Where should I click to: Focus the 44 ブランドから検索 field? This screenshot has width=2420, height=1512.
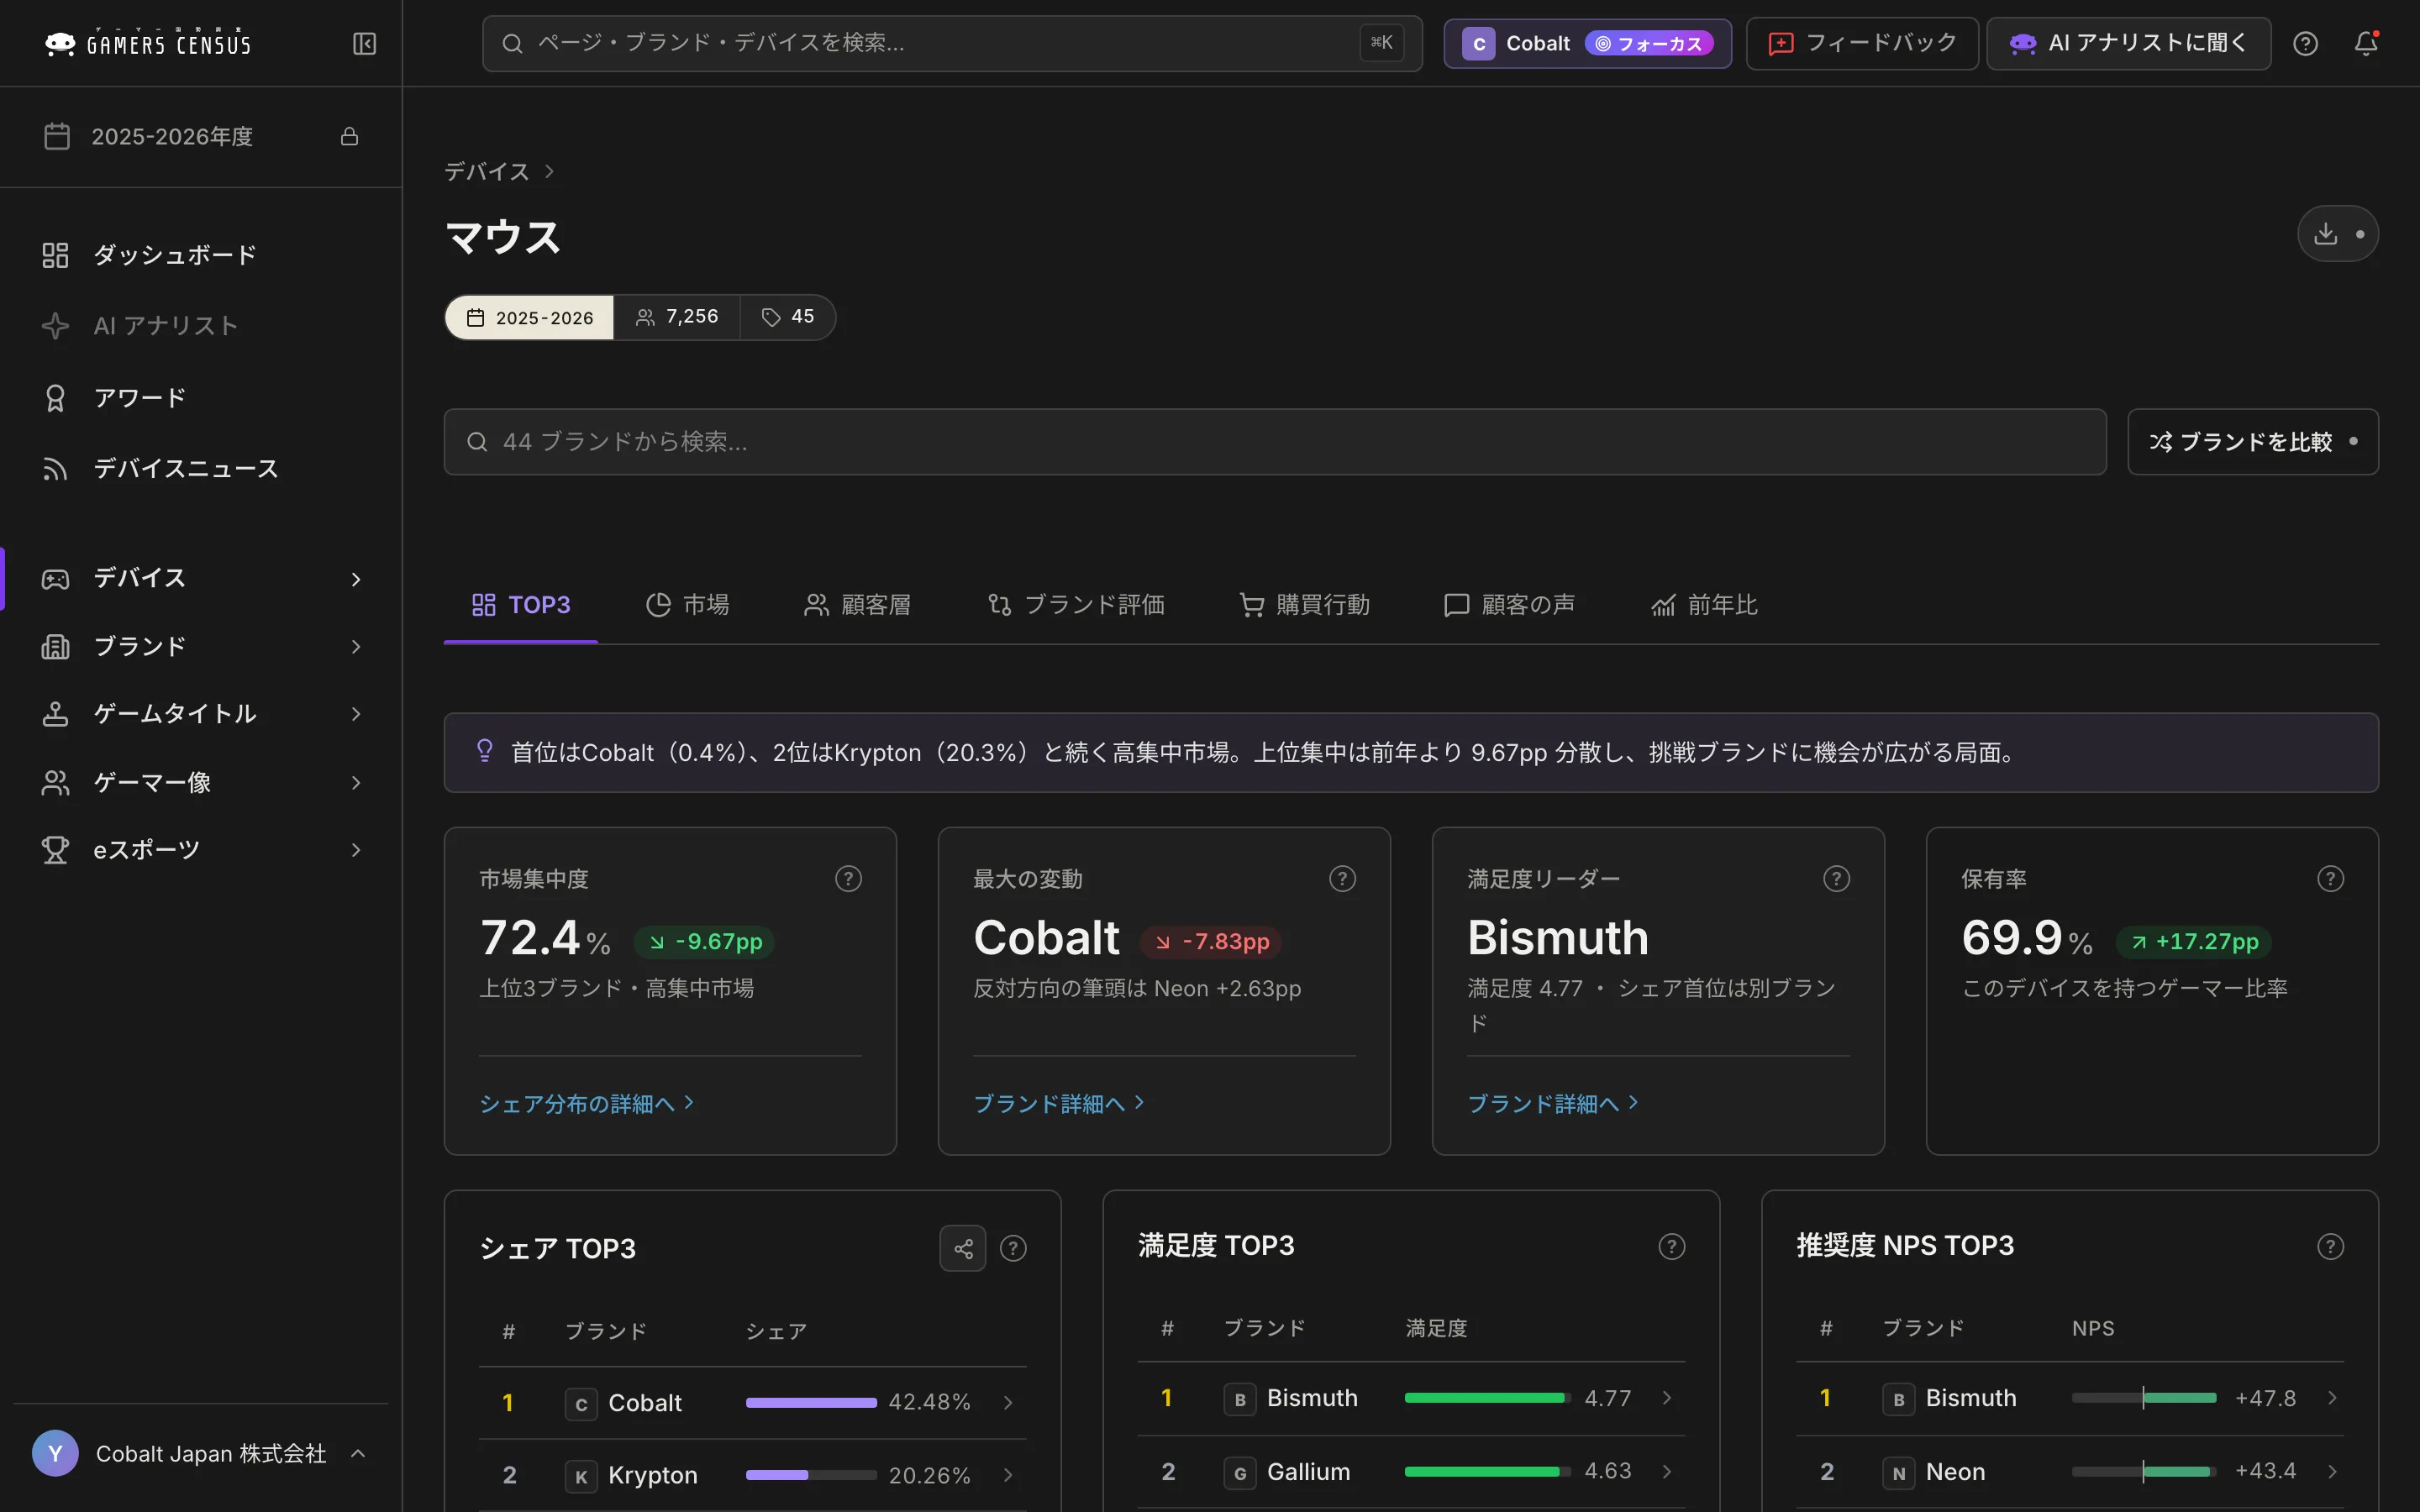click(x=1275, y=441)
